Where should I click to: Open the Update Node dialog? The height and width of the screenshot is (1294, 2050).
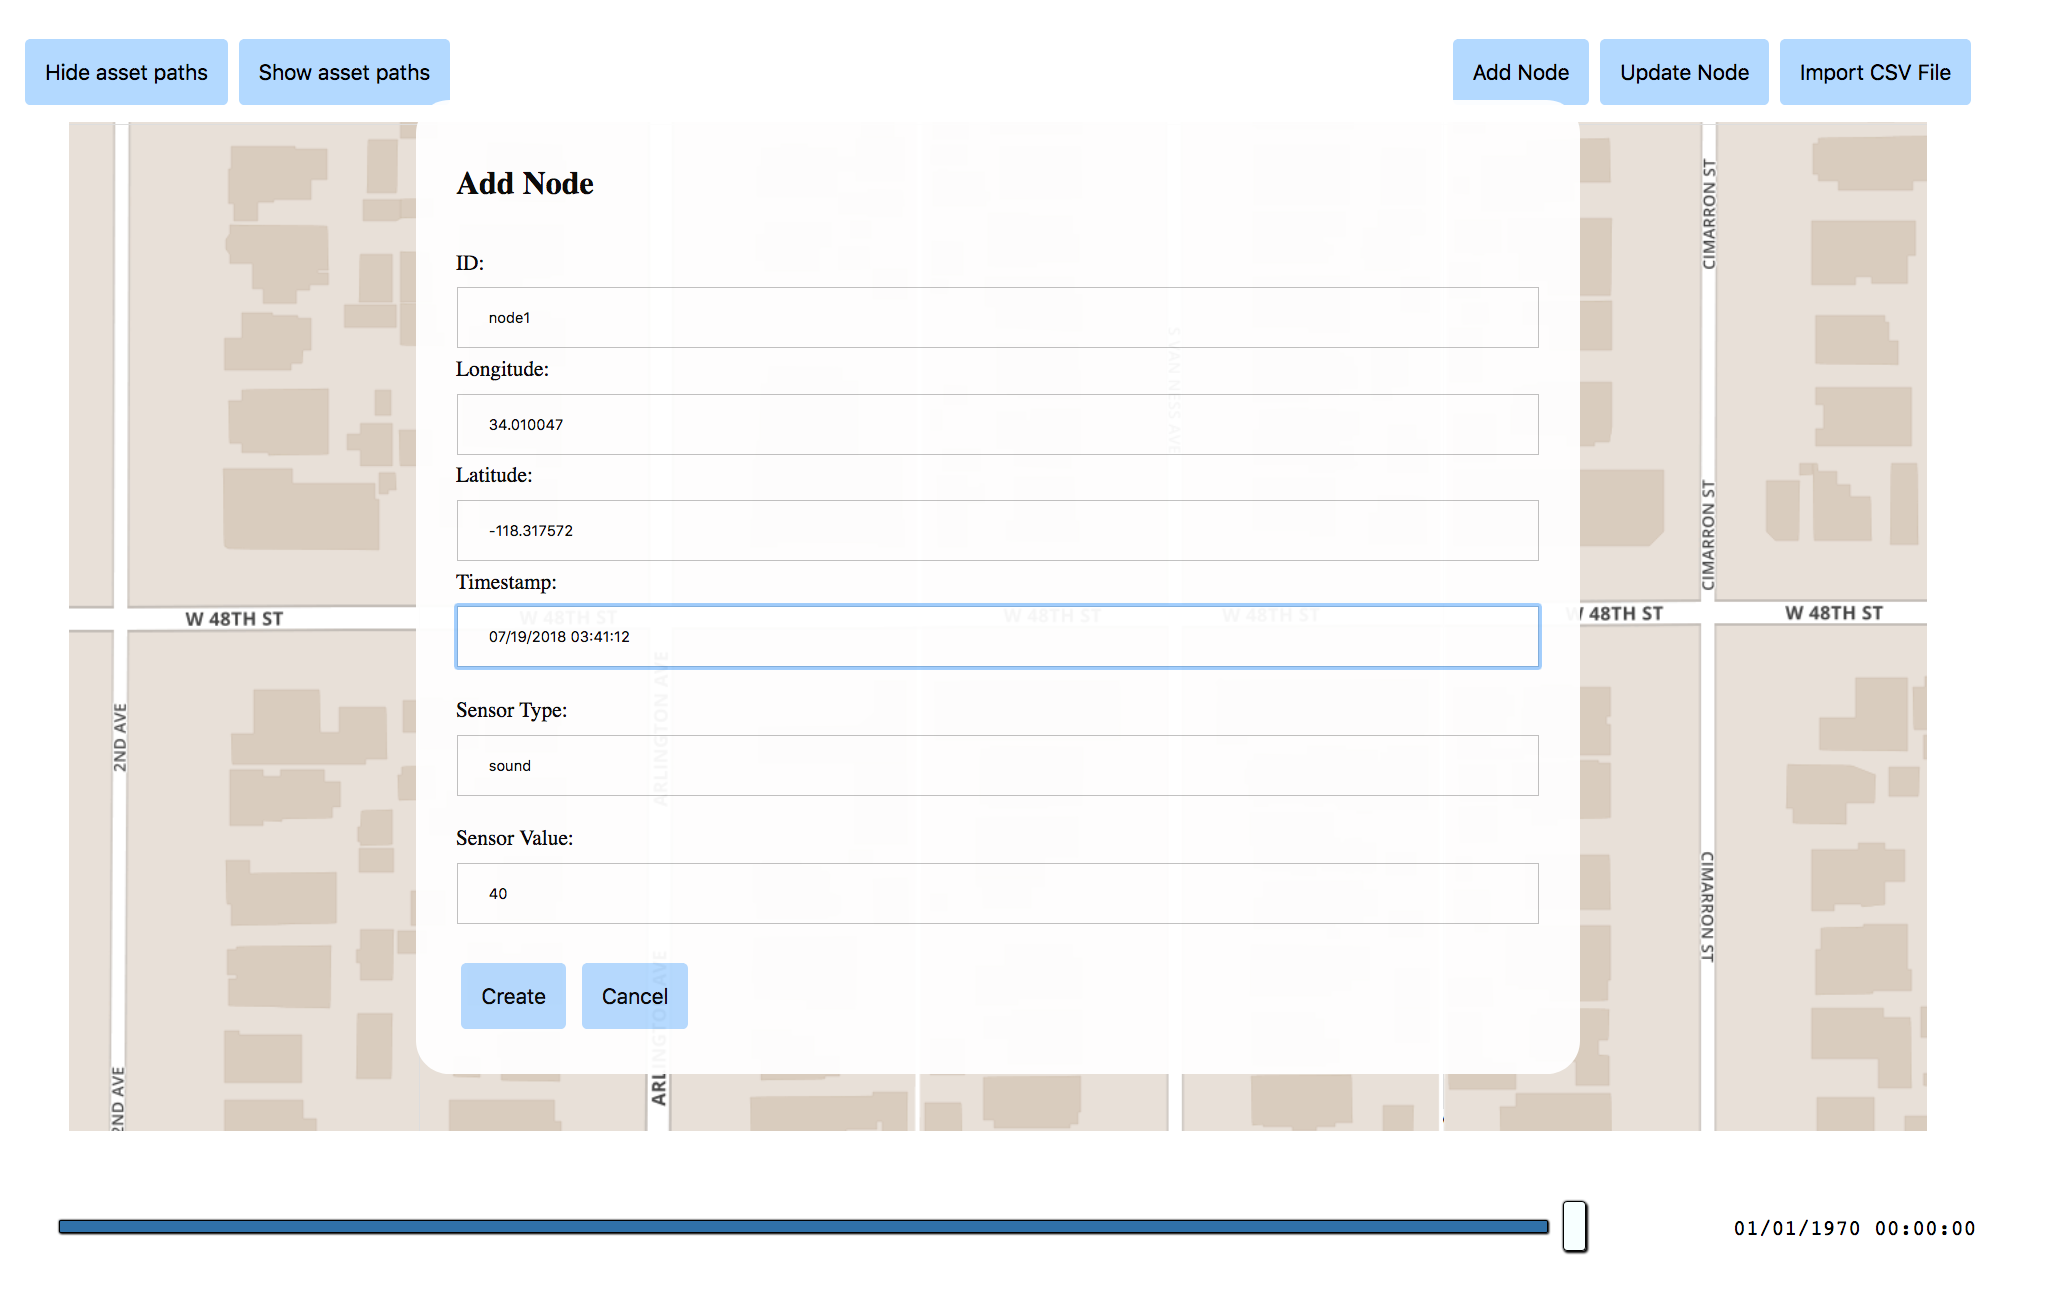1684,72
